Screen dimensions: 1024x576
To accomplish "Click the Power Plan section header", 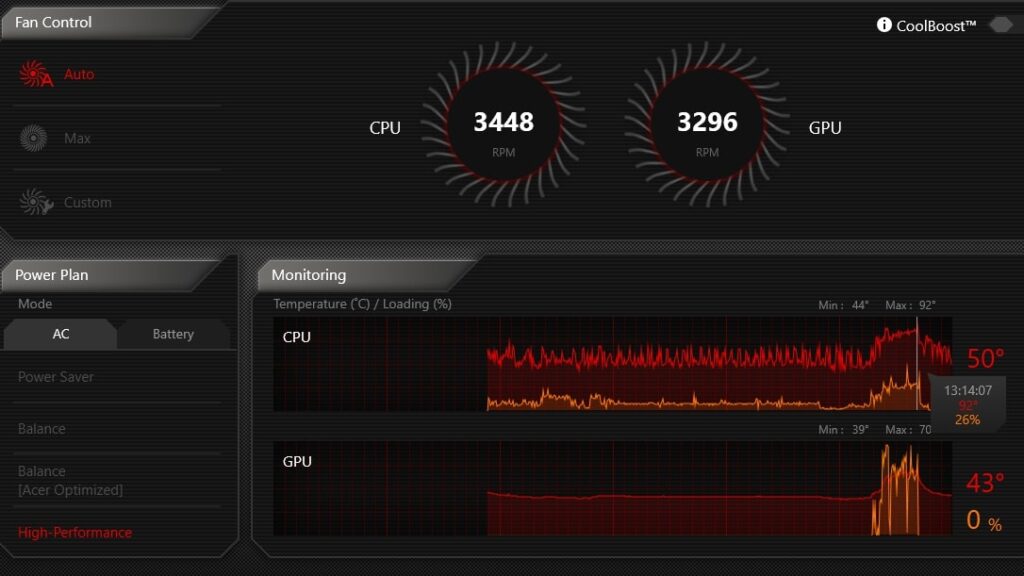I will (x=52, y=275).
